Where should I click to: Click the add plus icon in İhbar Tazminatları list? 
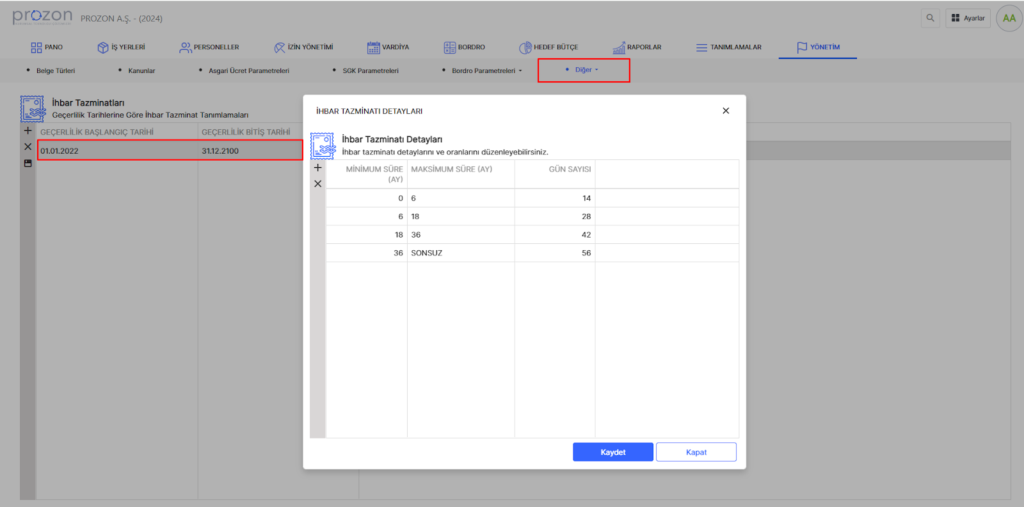click(28, 132)
